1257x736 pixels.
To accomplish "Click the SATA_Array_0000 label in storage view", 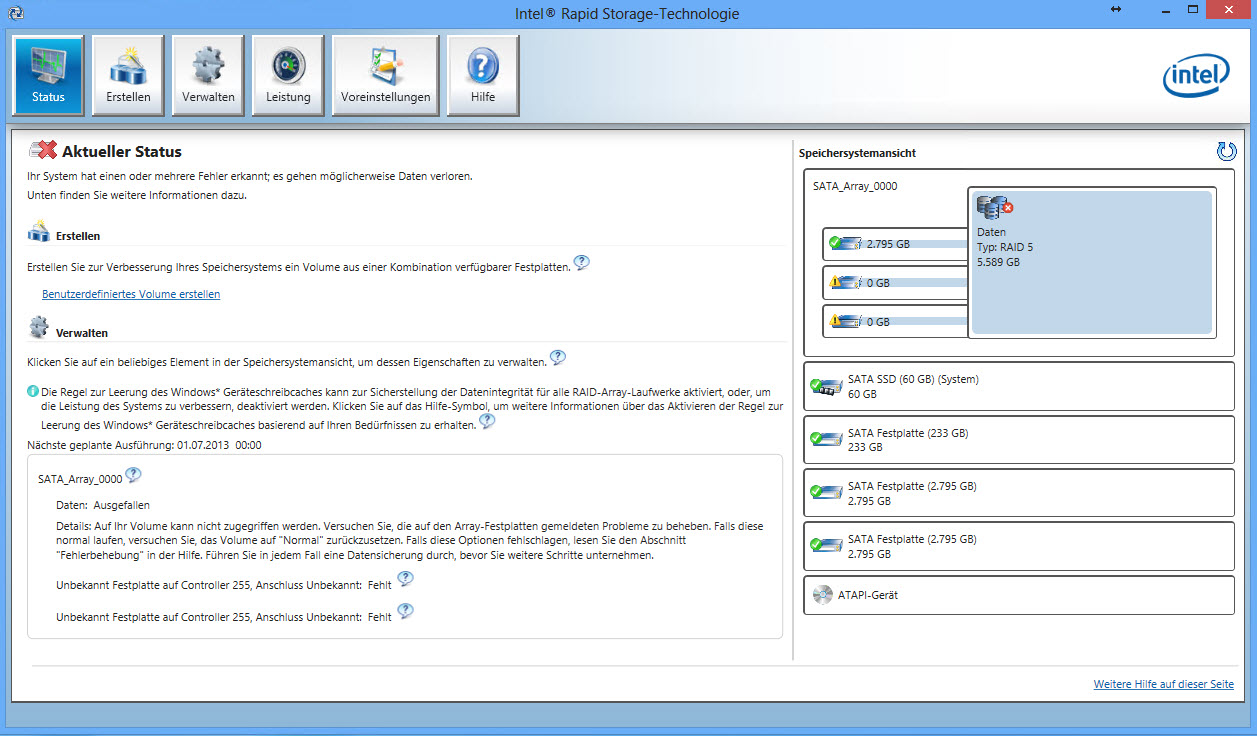I will (x=853, y=186).
